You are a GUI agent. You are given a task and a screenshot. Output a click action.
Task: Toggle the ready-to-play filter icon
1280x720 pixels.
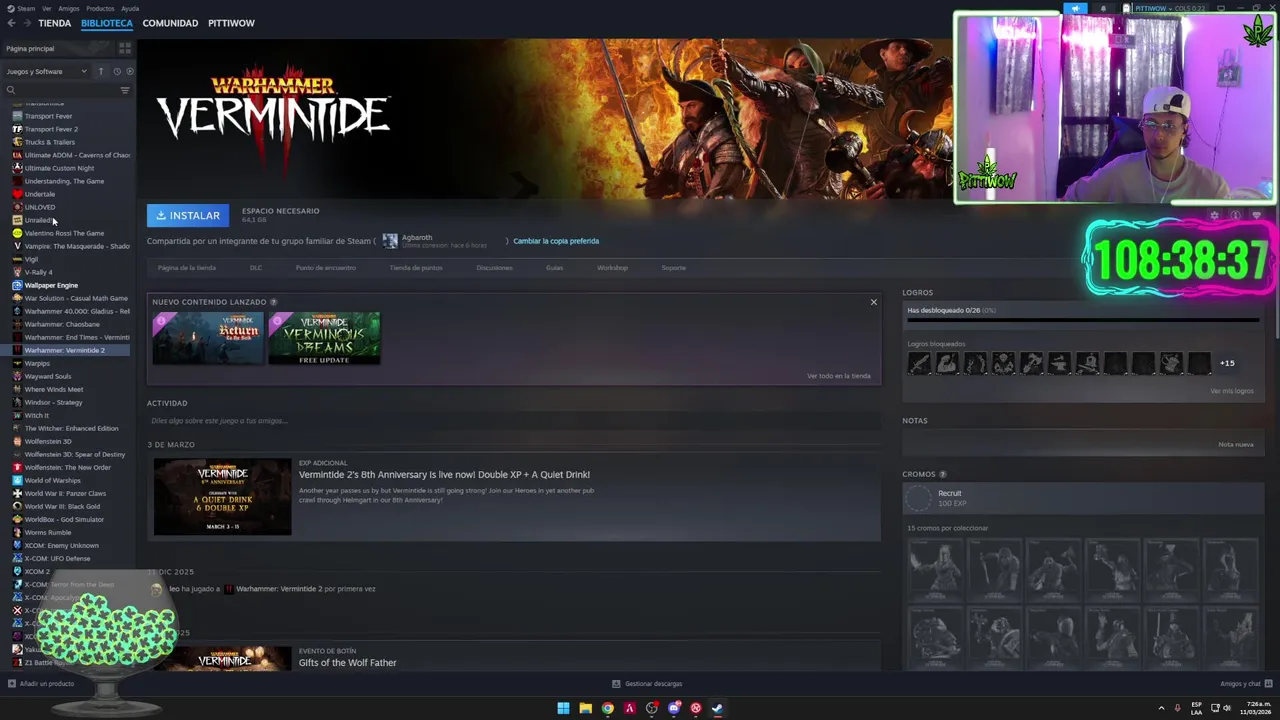[x=129, y=71]
